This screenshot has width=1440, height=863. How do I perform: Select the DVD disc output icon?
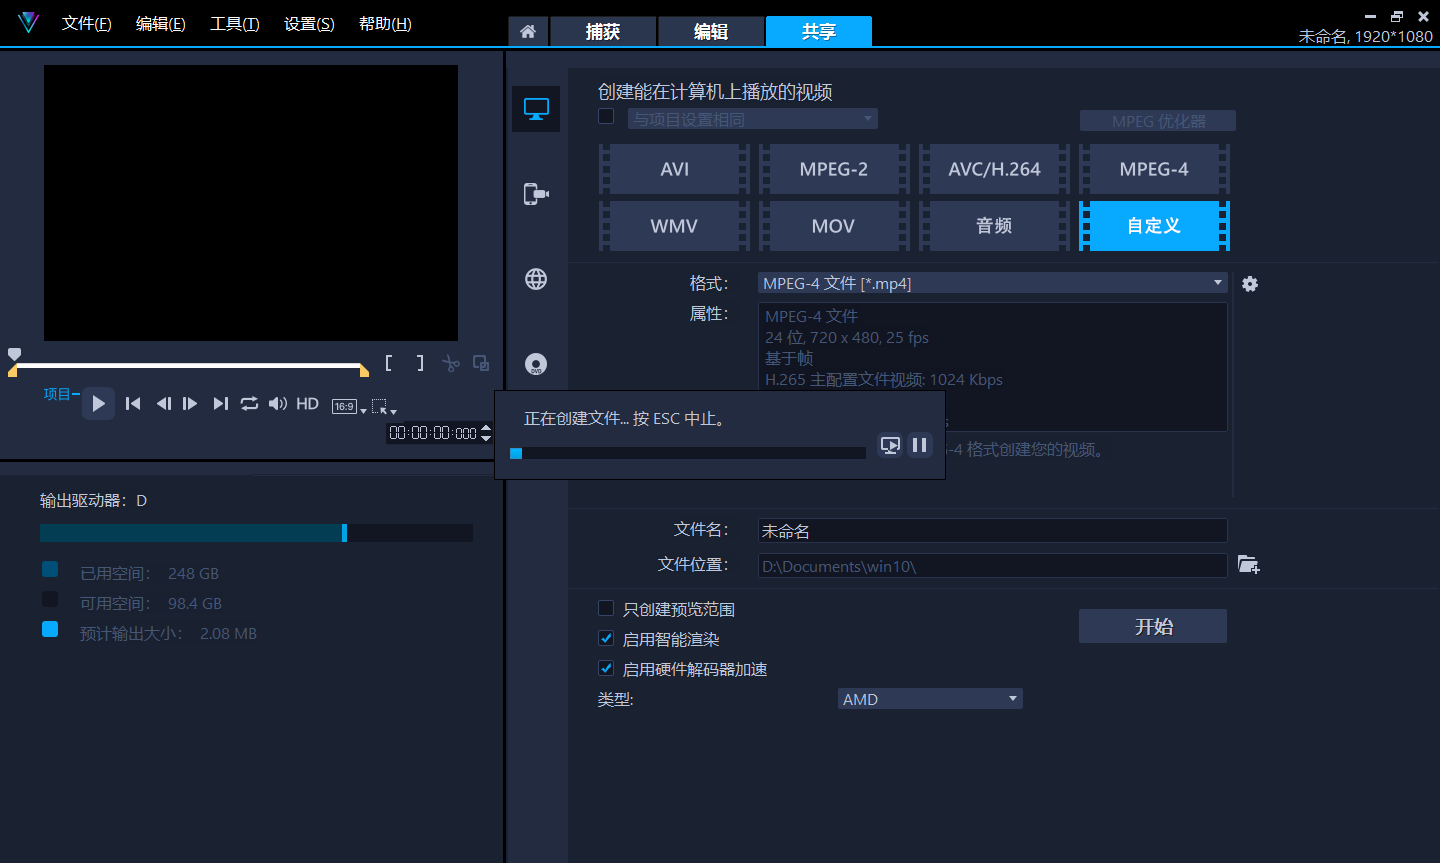536,364
